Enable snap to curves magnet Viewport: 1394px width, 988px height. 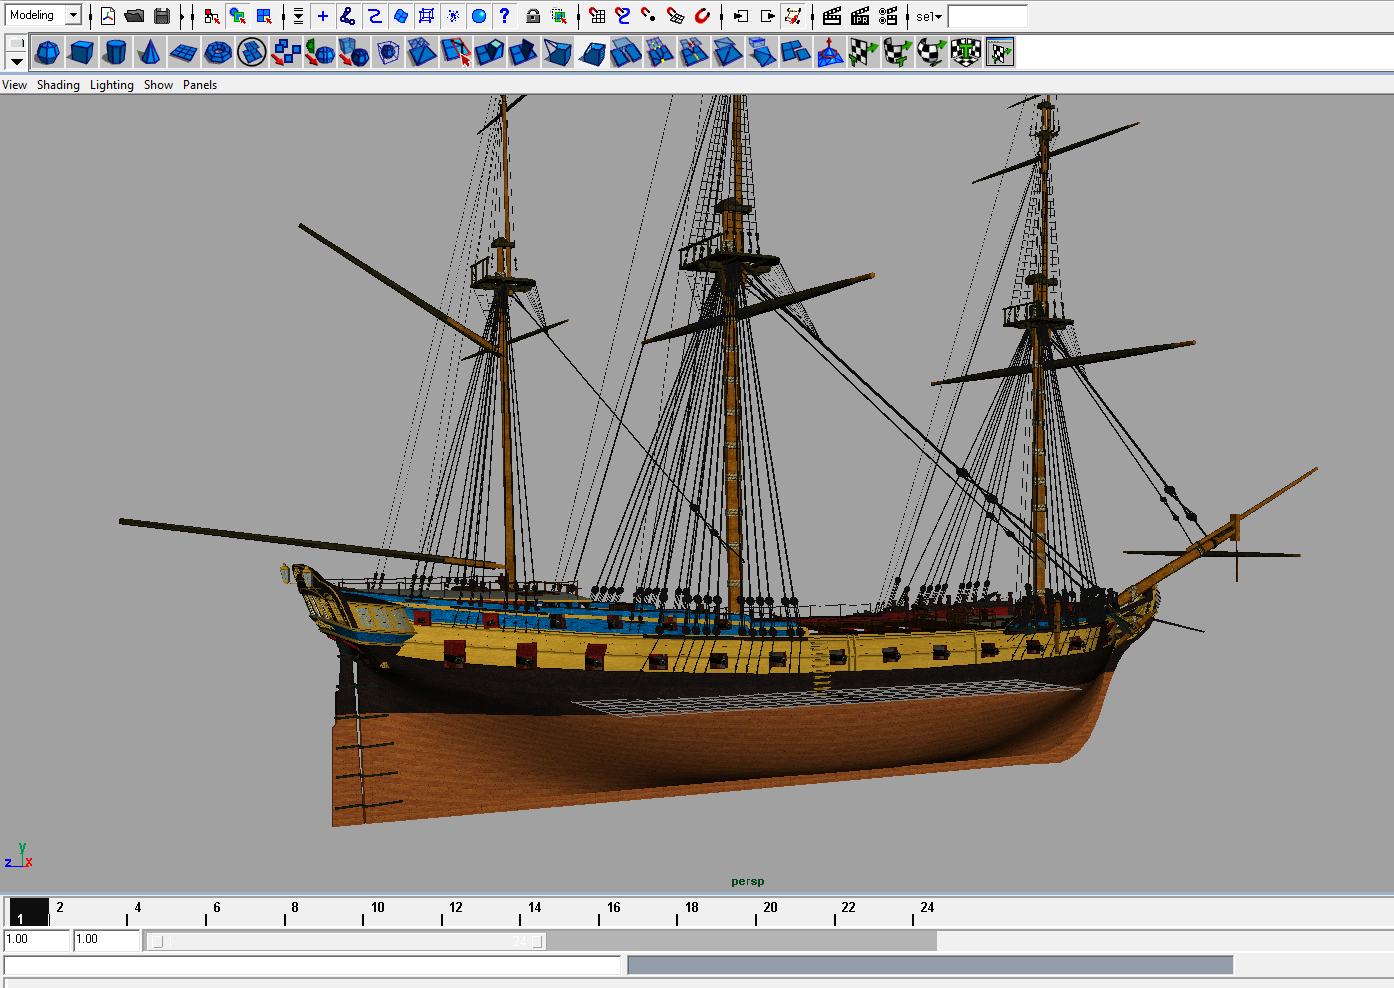pos(623,16)
